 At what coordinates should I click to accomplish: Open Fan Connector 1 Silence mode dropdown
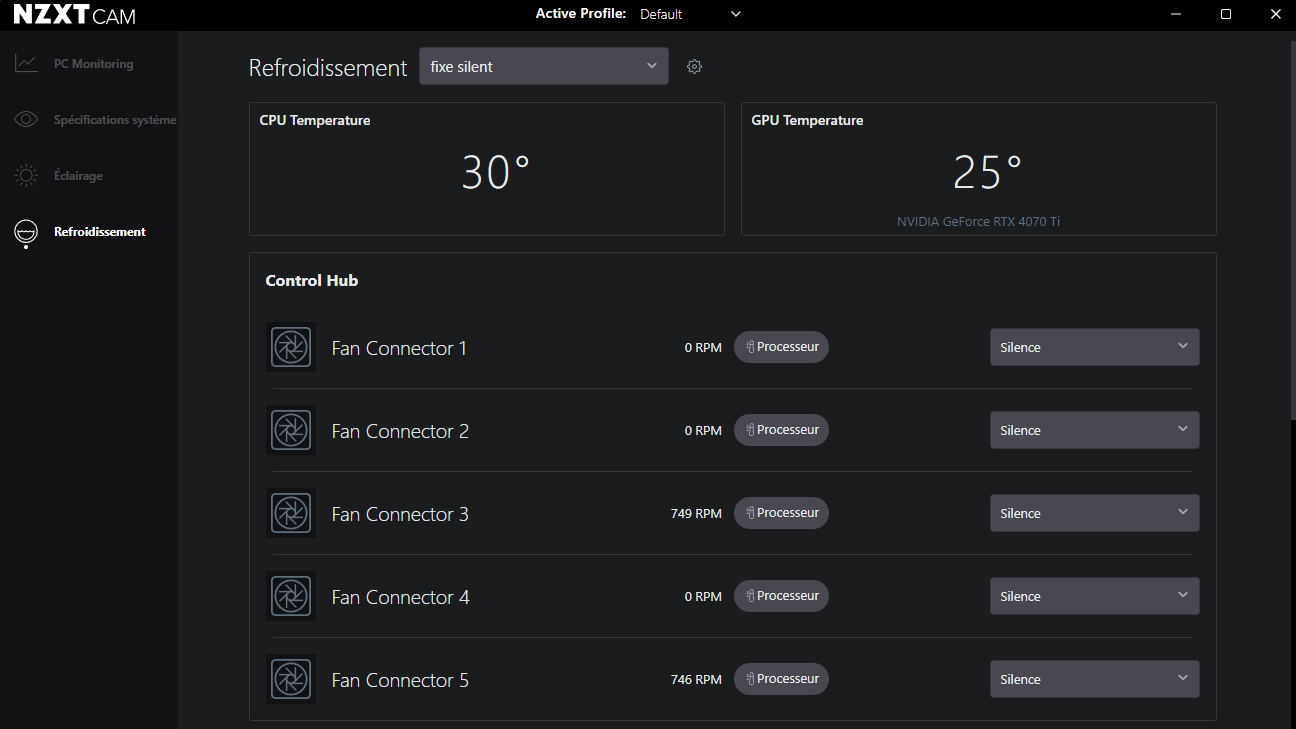pos(1094,347)
